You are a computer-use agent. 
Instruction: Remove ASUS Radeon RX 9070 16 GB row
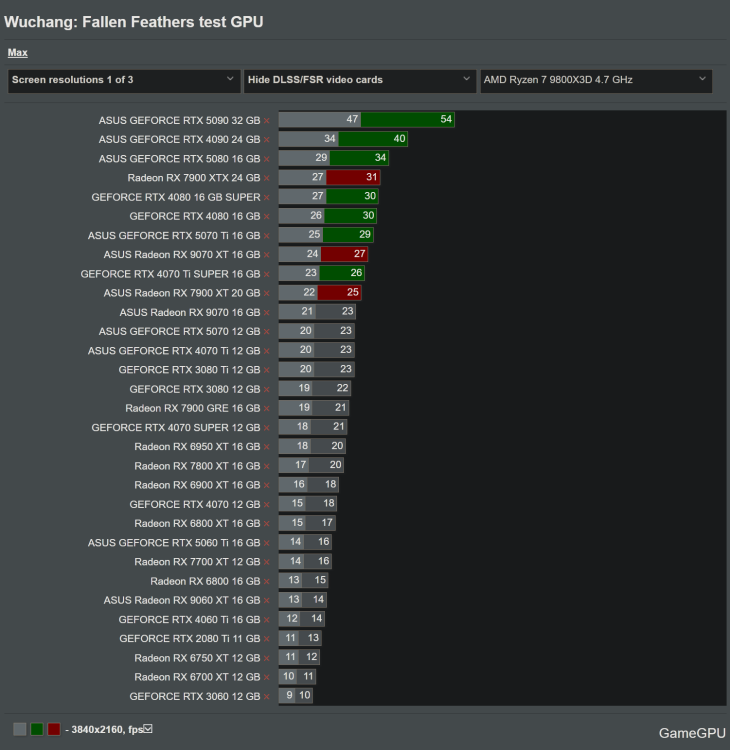(x=266, y=313)
